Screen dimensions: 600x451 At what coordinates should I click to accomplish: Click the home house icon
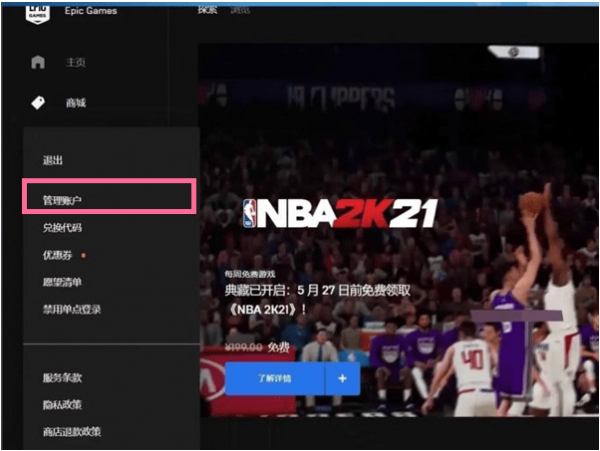pyautogui.click(x=38, y=62)
